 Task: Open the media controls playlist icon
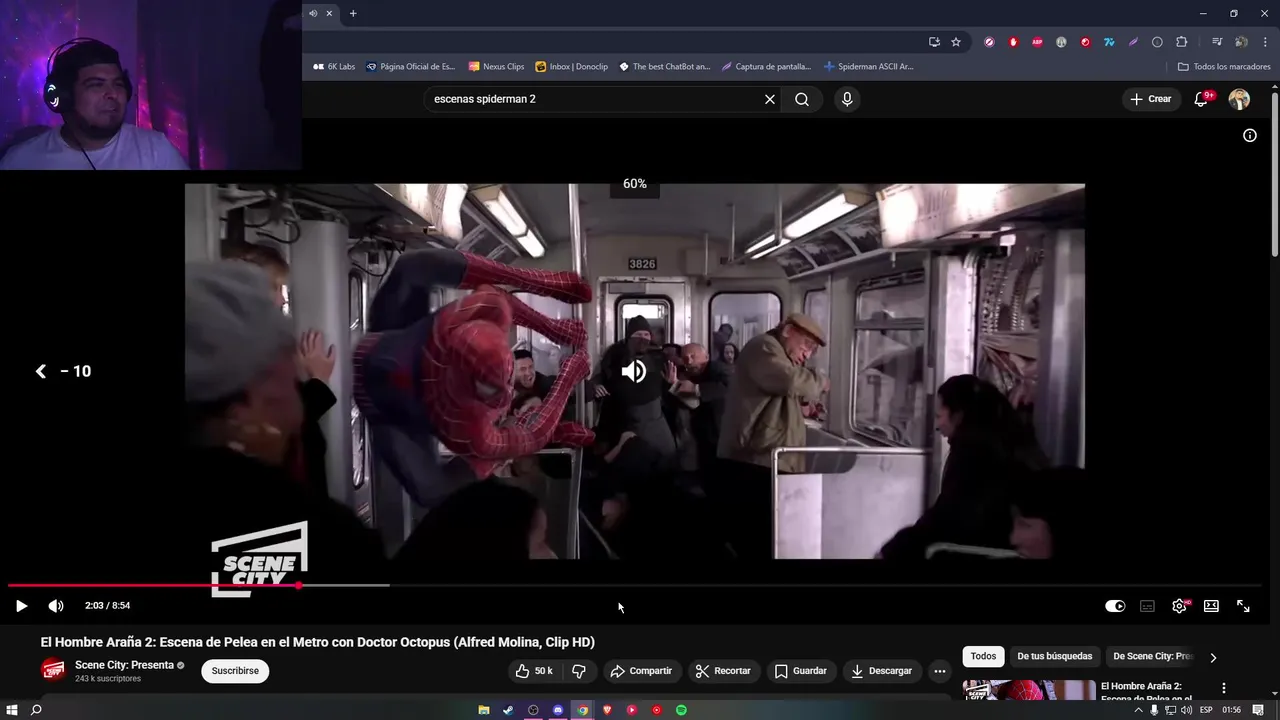(x=1217, y=42)
